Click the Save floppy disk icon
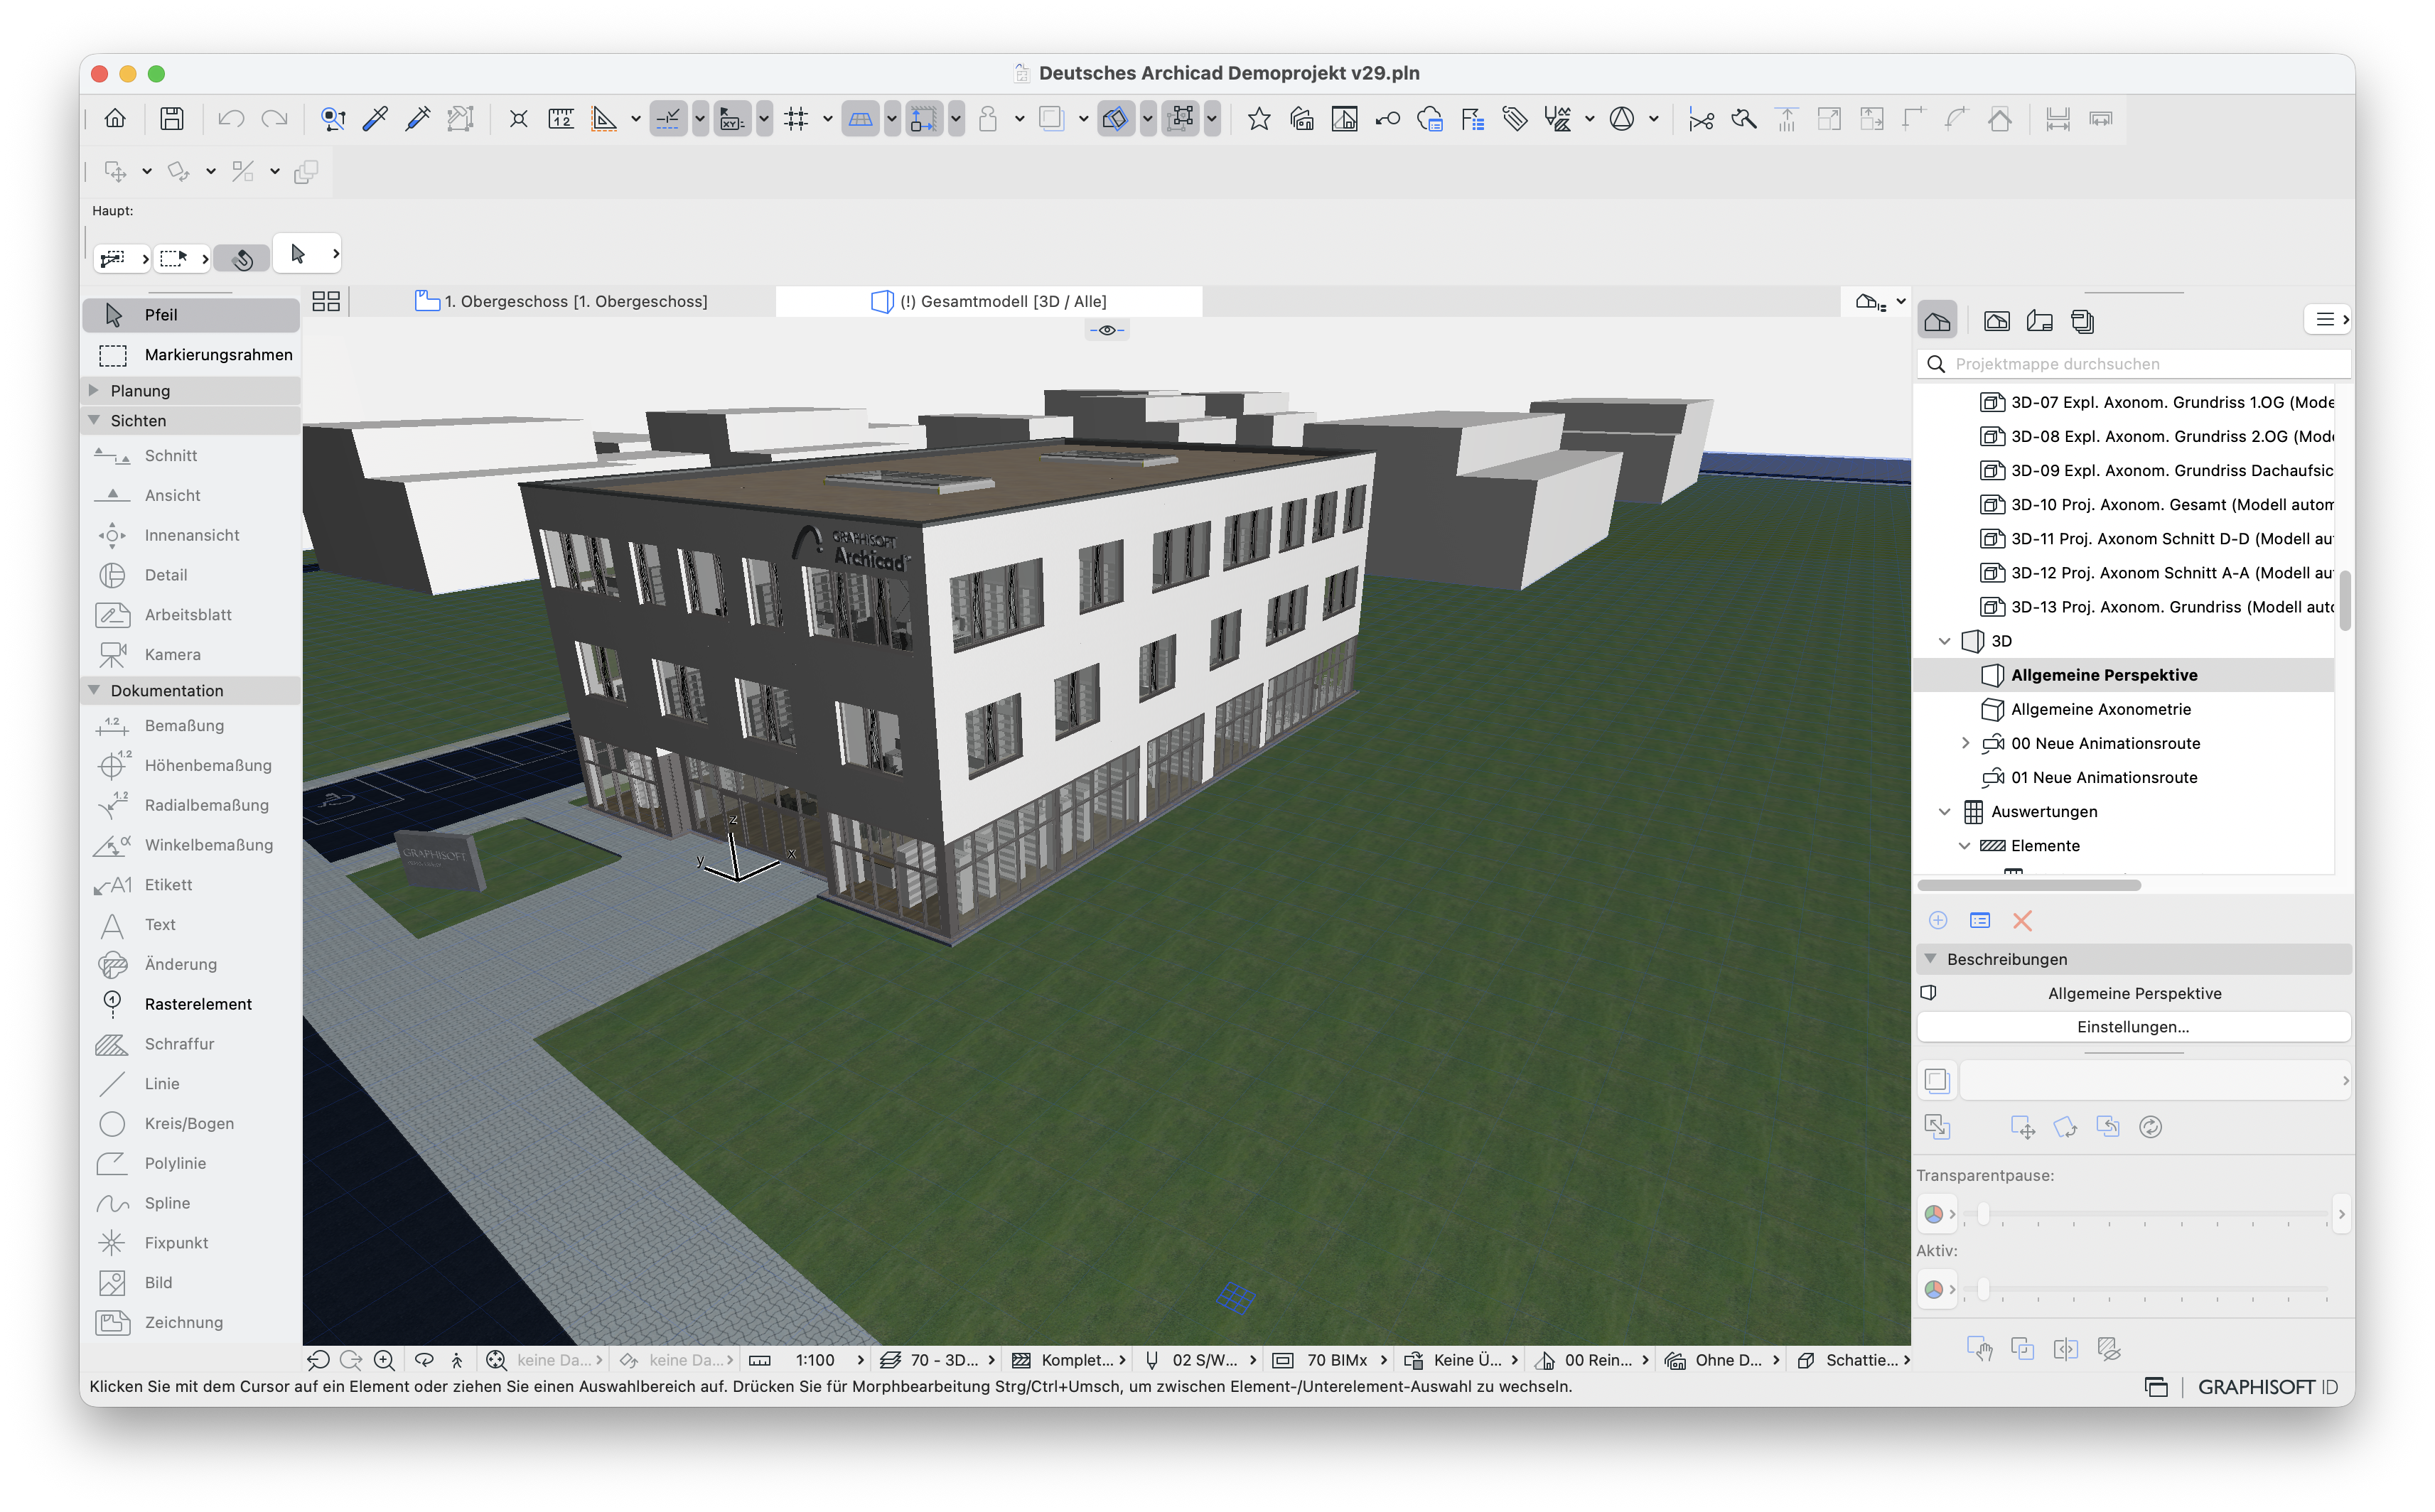Screen dimensions: 2435x1512 tap(172, 119)
